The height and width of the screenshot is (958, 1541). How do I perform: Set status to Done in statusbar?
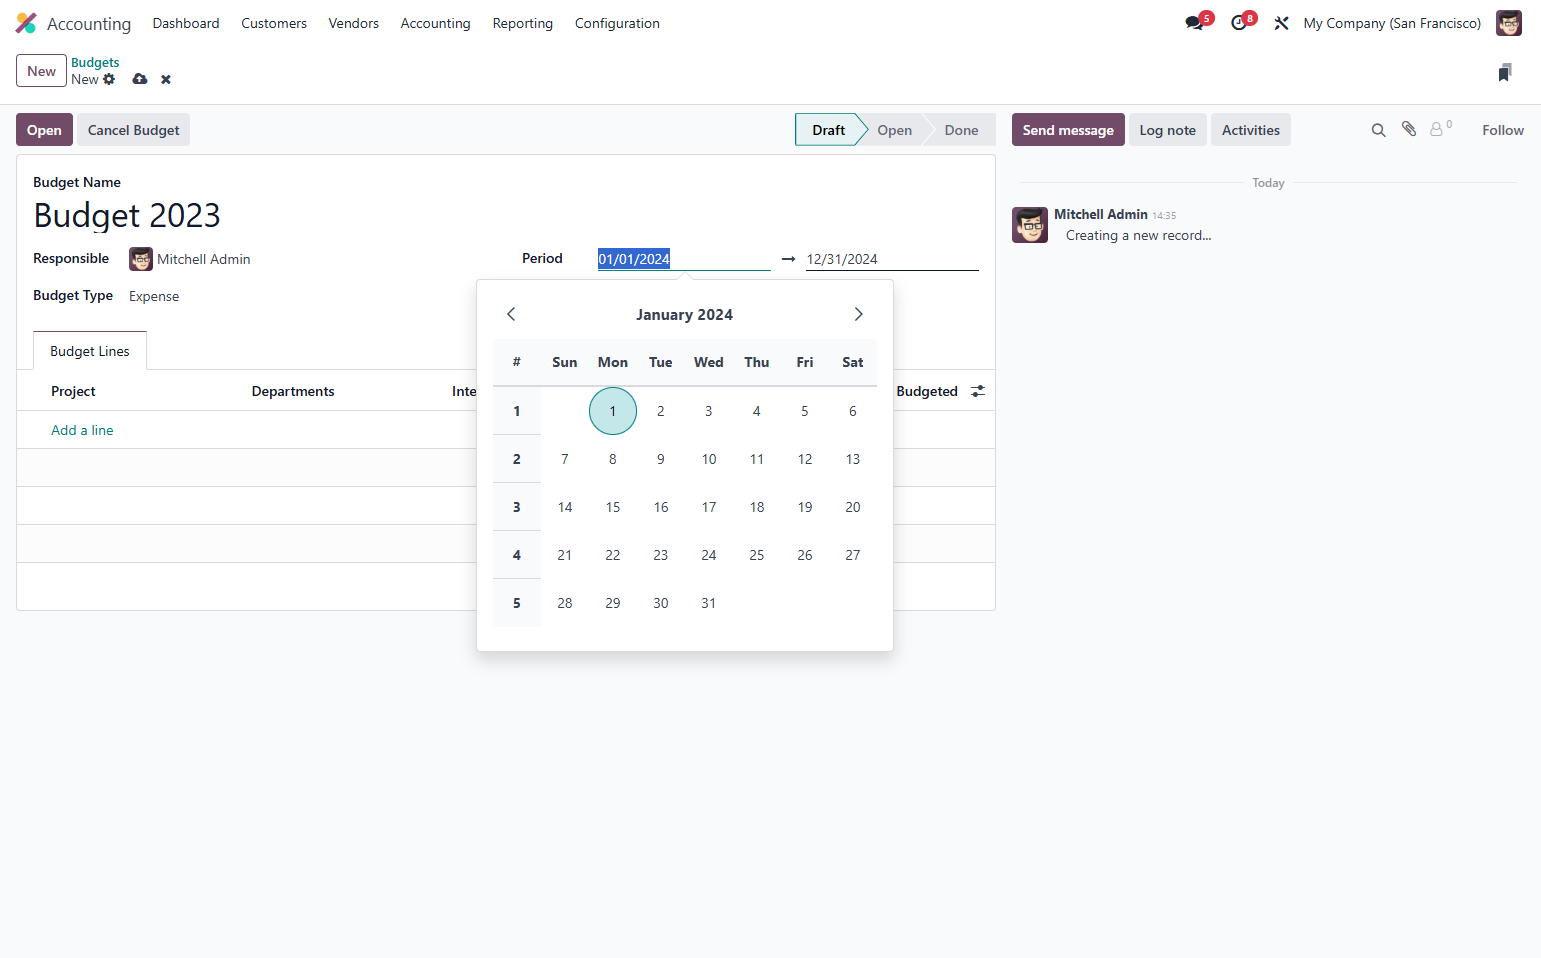pyautogui.click(x=961, y=130)
